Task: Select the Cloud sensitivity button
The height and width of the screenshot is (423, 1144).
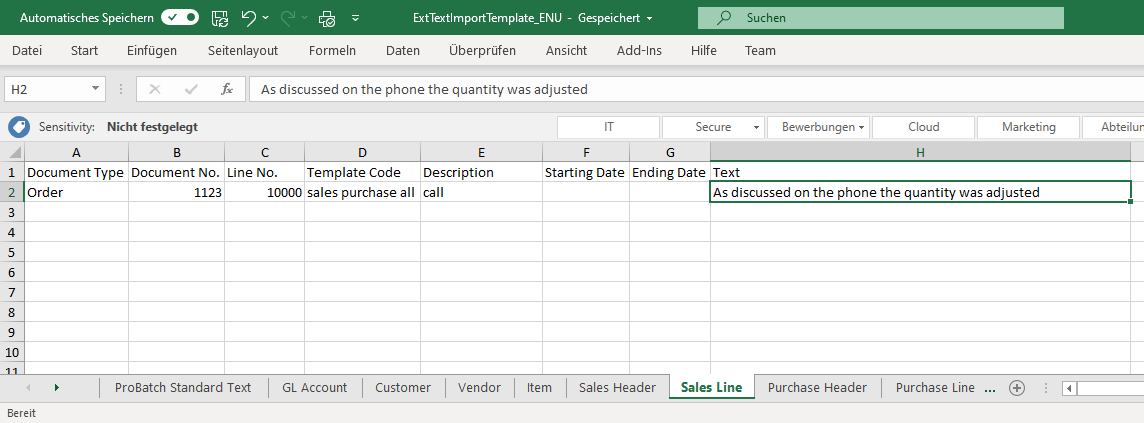Action: (924, 127)
